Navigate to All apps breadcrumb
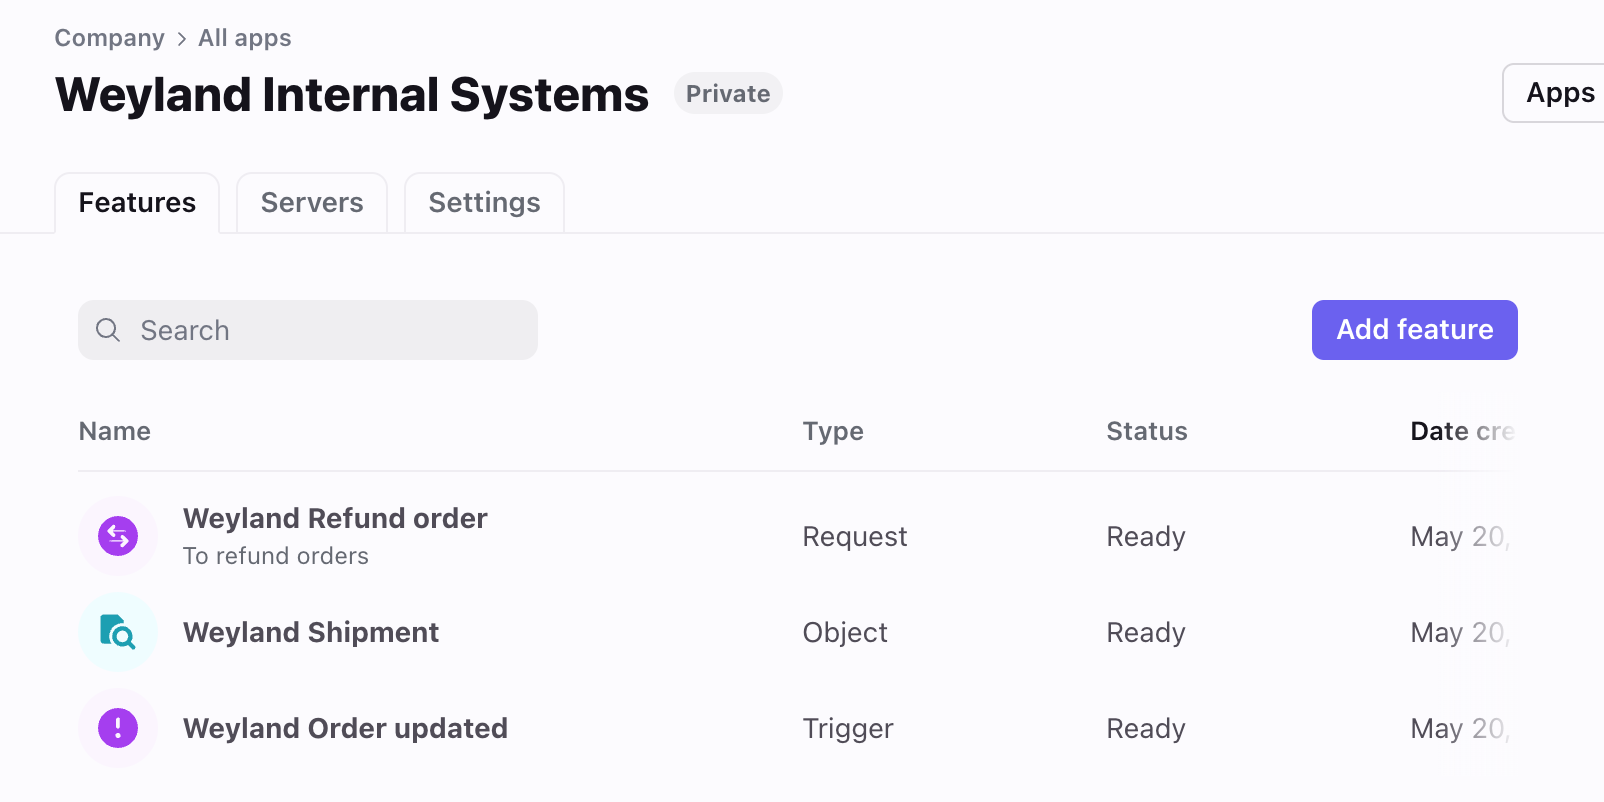The height and width of the screenshot is (802, 1604). [245, 38]
